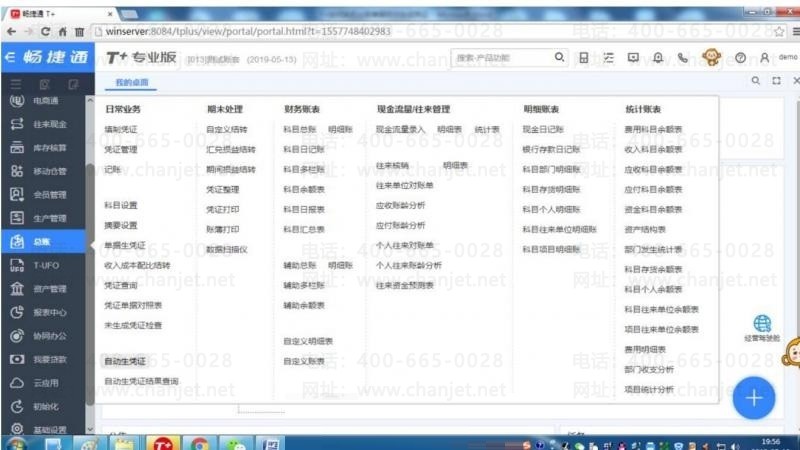The height and width of the screenshot is (450, 800).
Task: Click the Chrome icon on Windows taskbar
Action: coord(199,444)
